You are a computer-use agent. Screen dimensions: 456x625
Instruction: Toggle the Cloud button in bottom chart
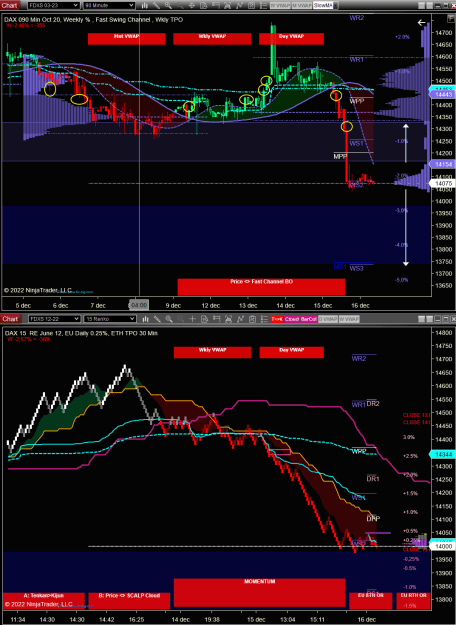coord(292,319)
